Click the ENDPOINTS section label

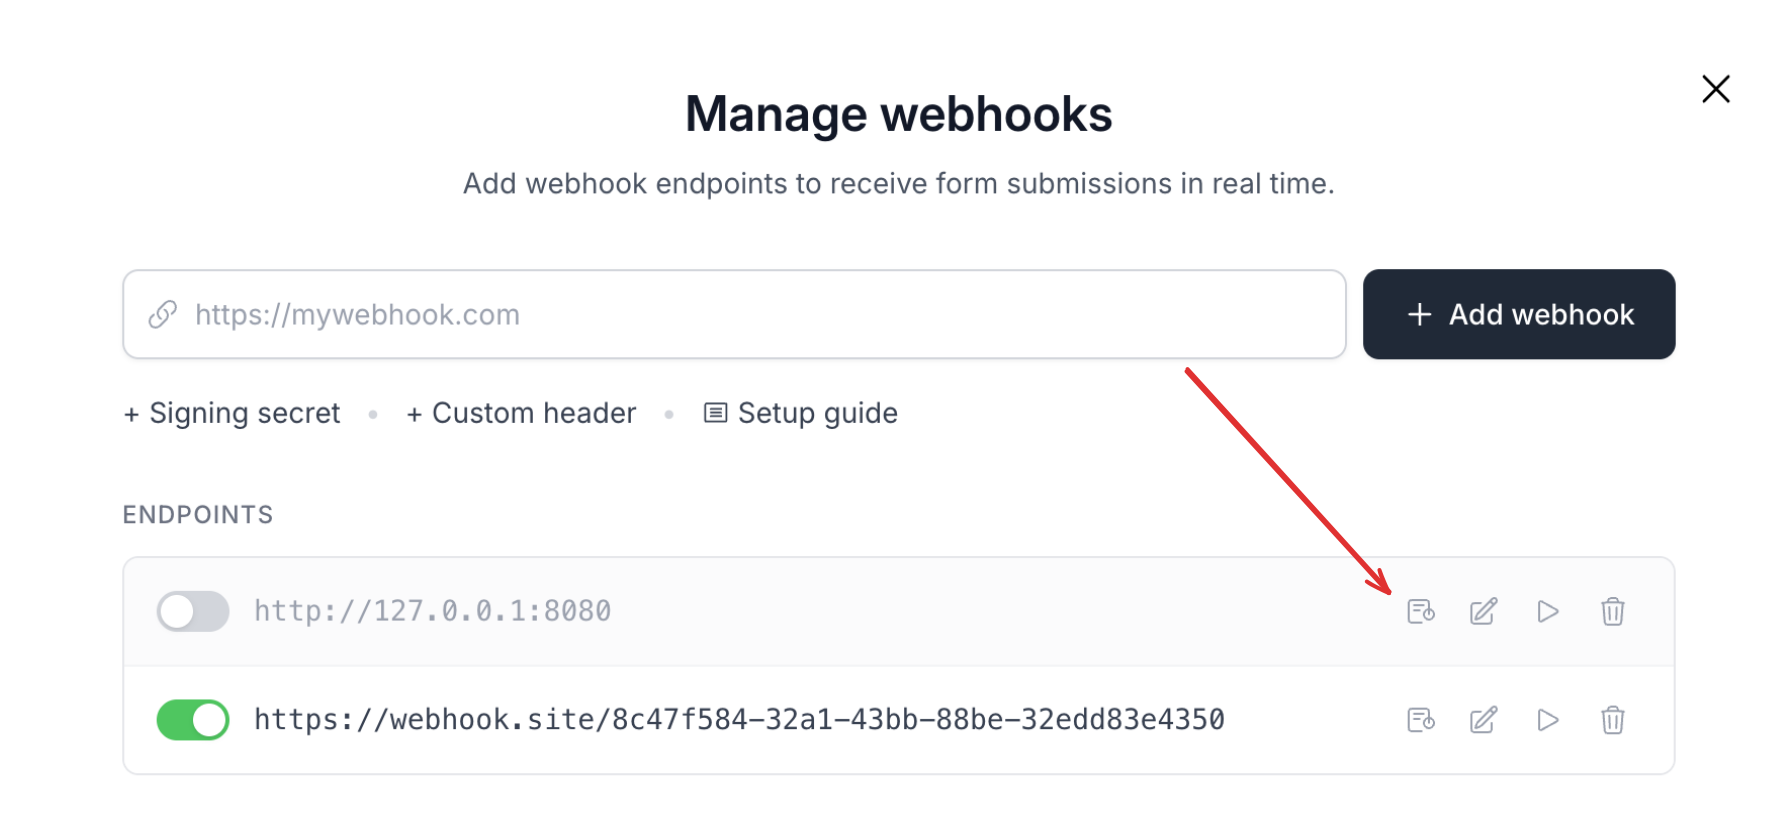coord(198,515)
